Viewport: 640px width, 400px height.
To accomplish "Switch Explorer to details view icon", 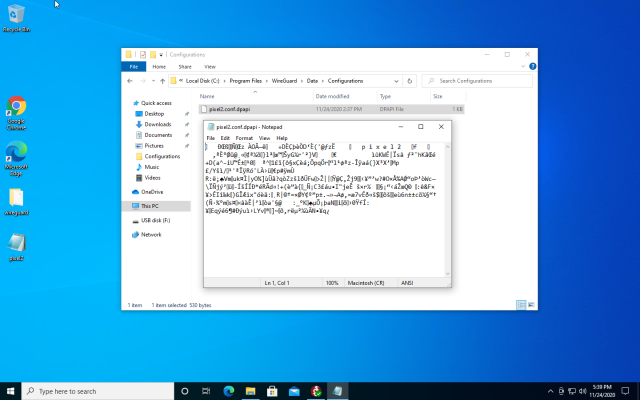I will 521,304.
